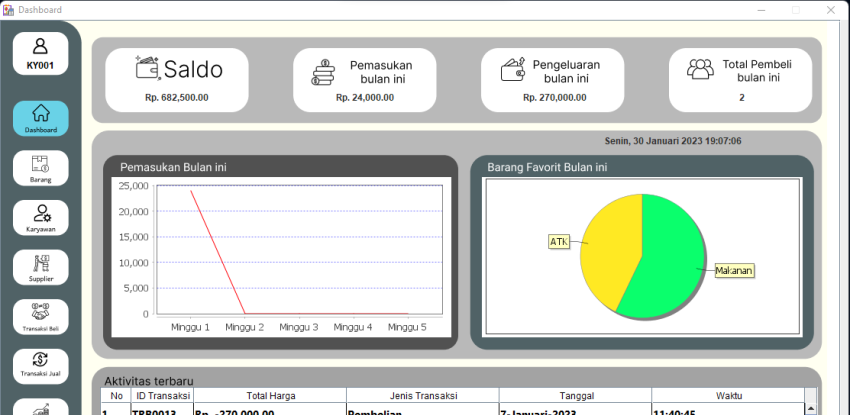Open Transaksi Jual from the sidebar
Viewport: 850px width, 415px height.
(x=40, y=365)
